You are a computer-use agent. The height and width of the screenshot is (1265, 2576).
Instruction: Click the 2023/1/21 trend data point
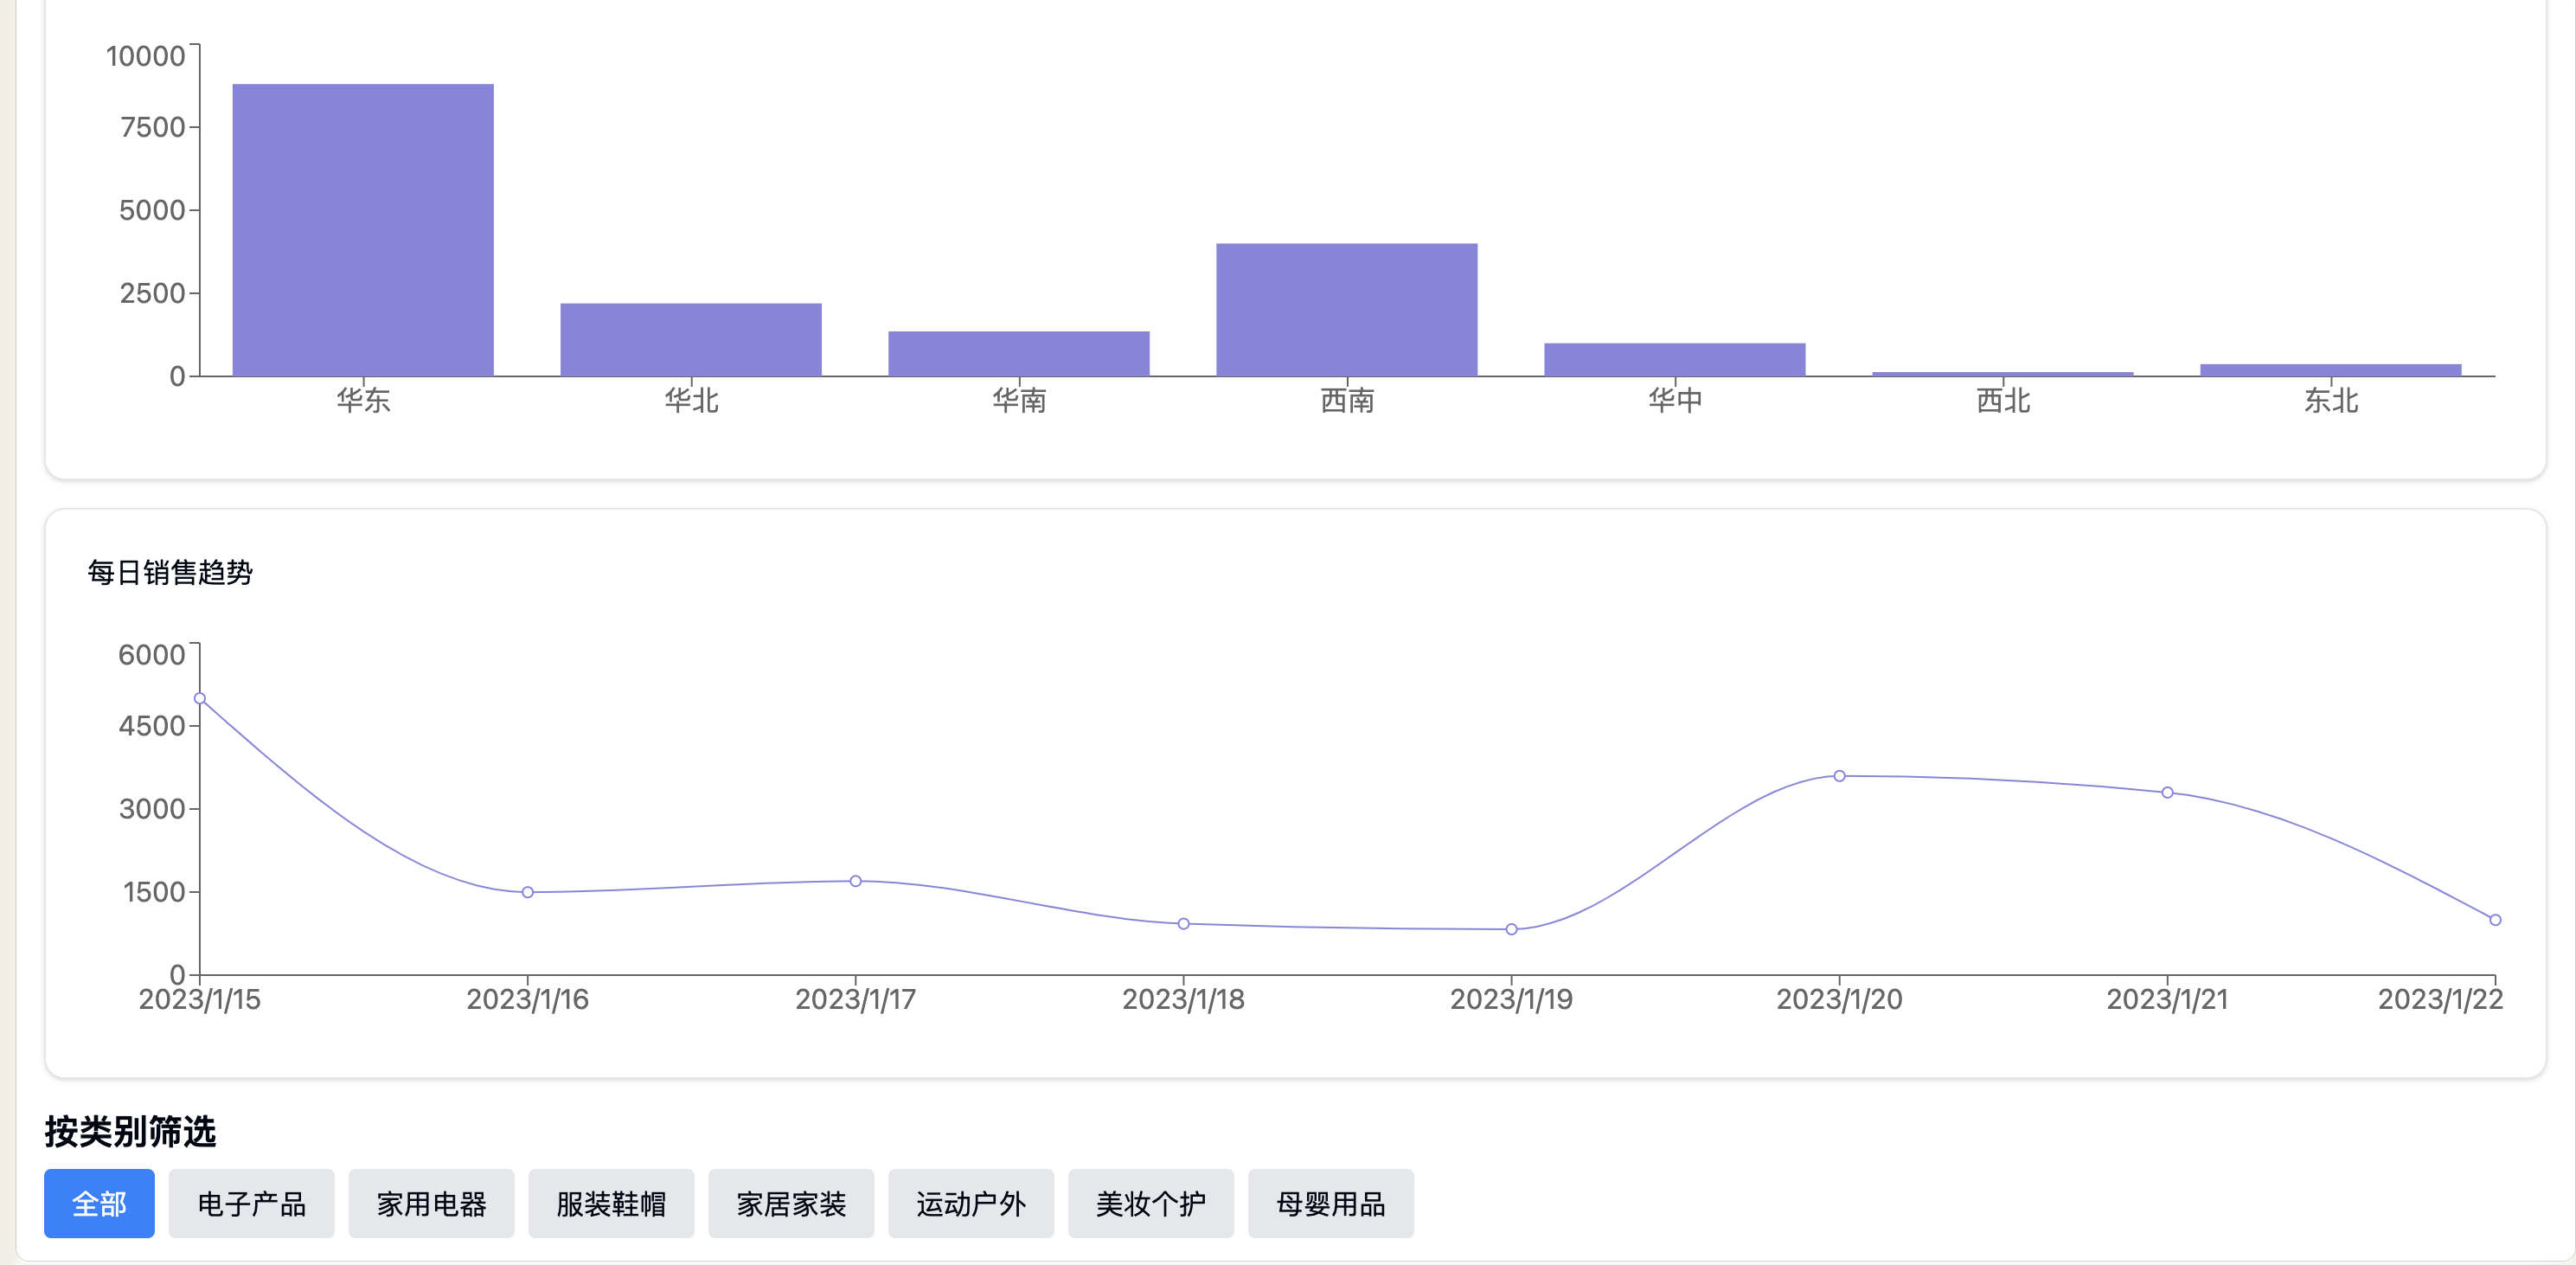pyautogui.click(x=2167, y=792)
